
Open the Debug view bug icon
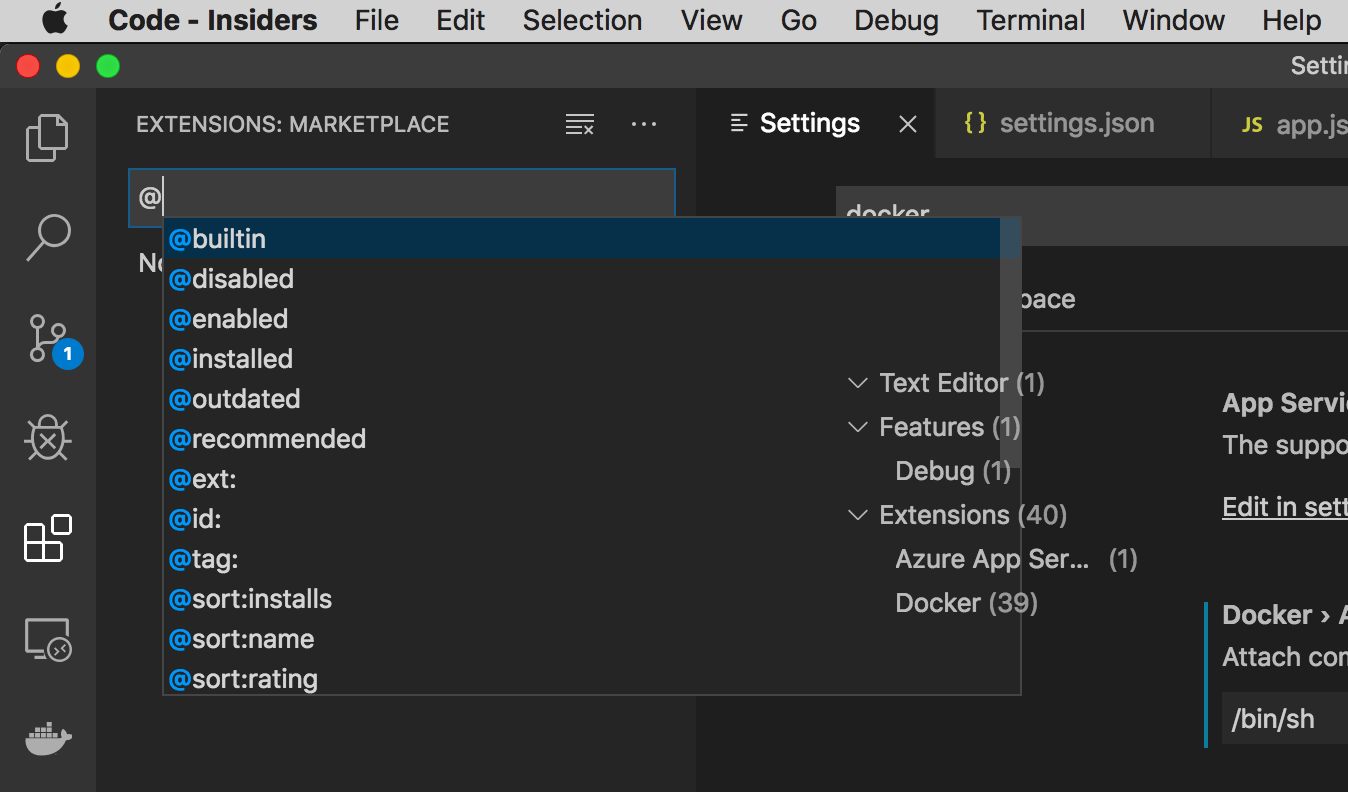47,438
